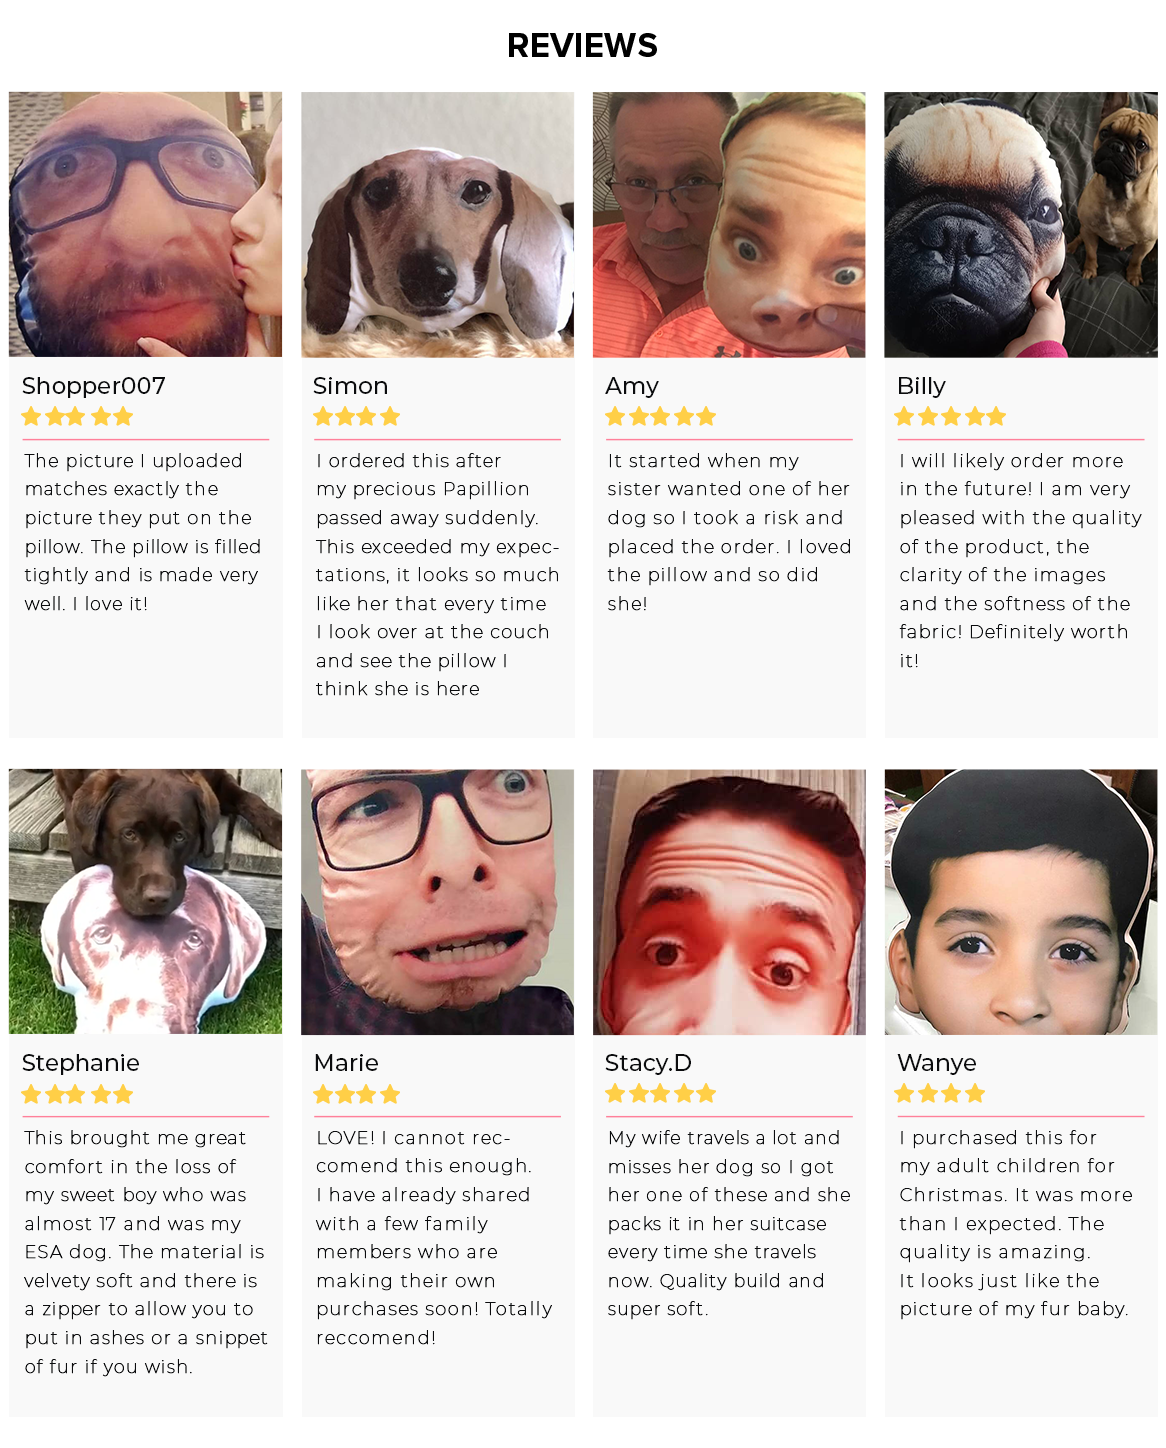
Task: Click reviewer name Stephanie
Action: pyautogui.click(x=81, y=1063)
